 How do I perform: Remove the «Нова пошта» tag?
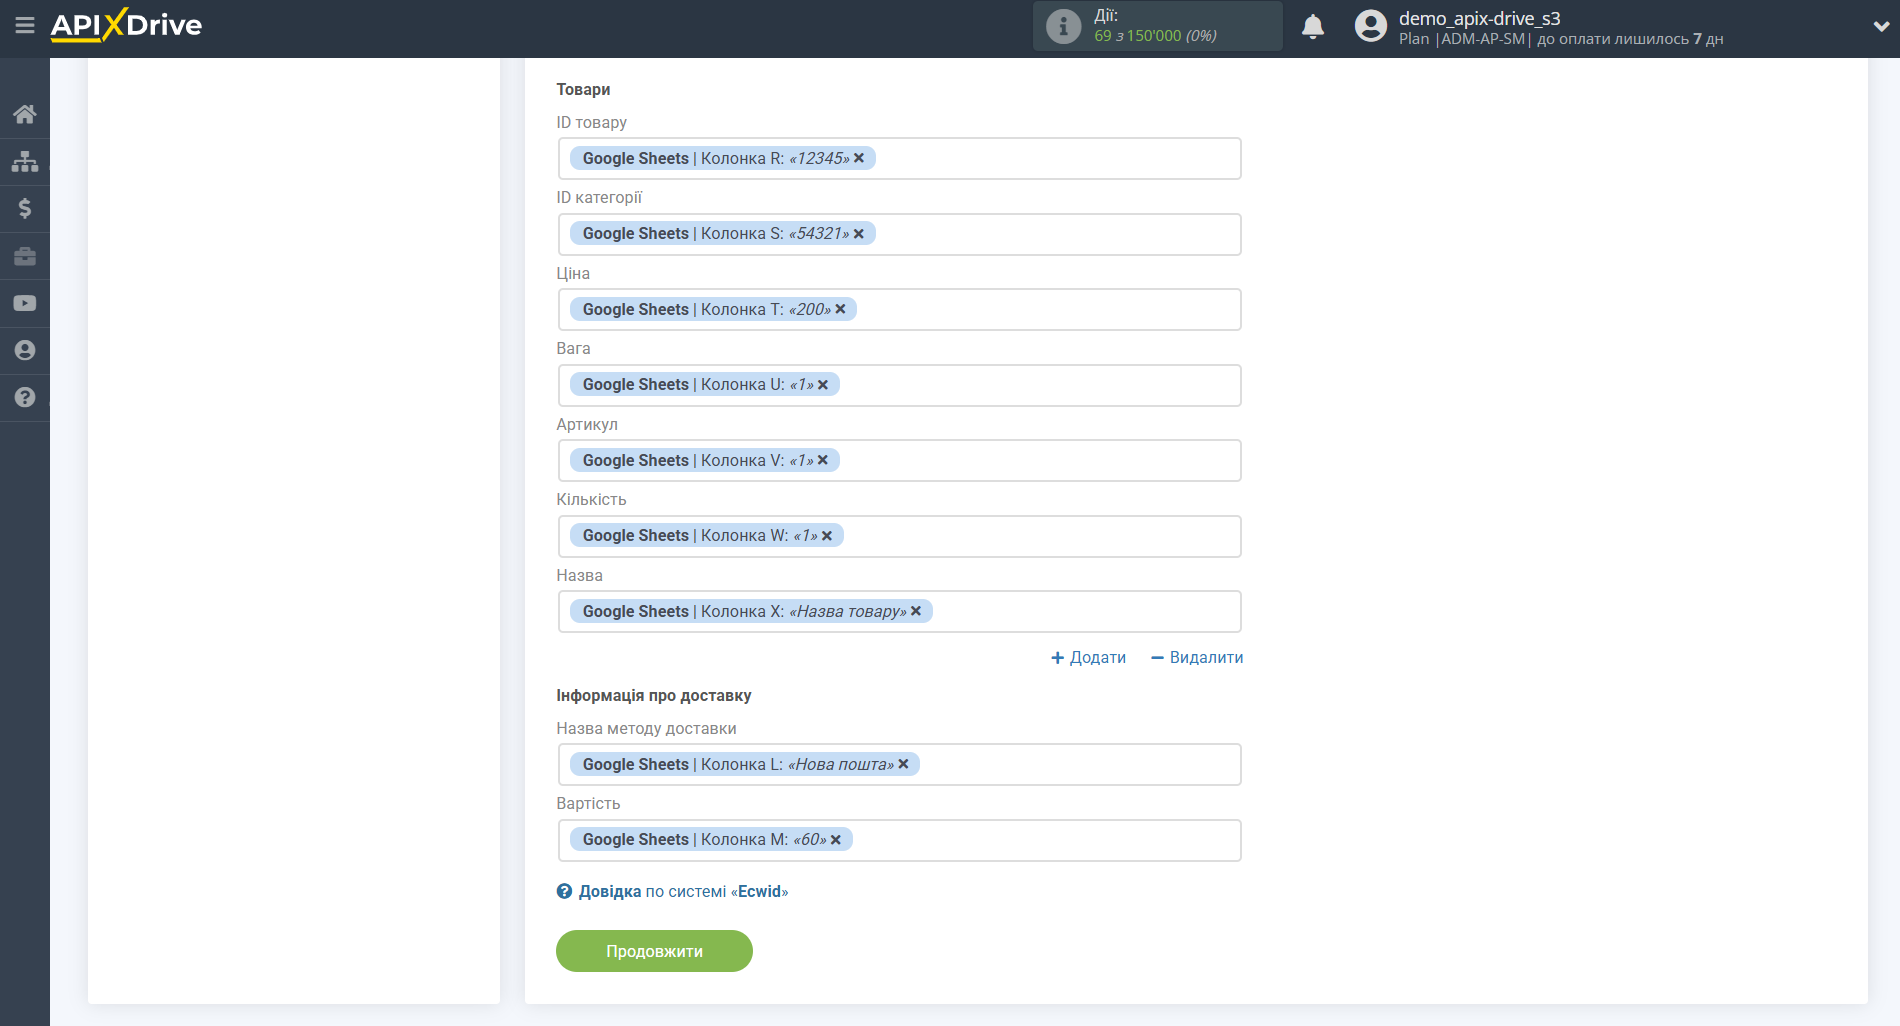(x=903, y=764)
